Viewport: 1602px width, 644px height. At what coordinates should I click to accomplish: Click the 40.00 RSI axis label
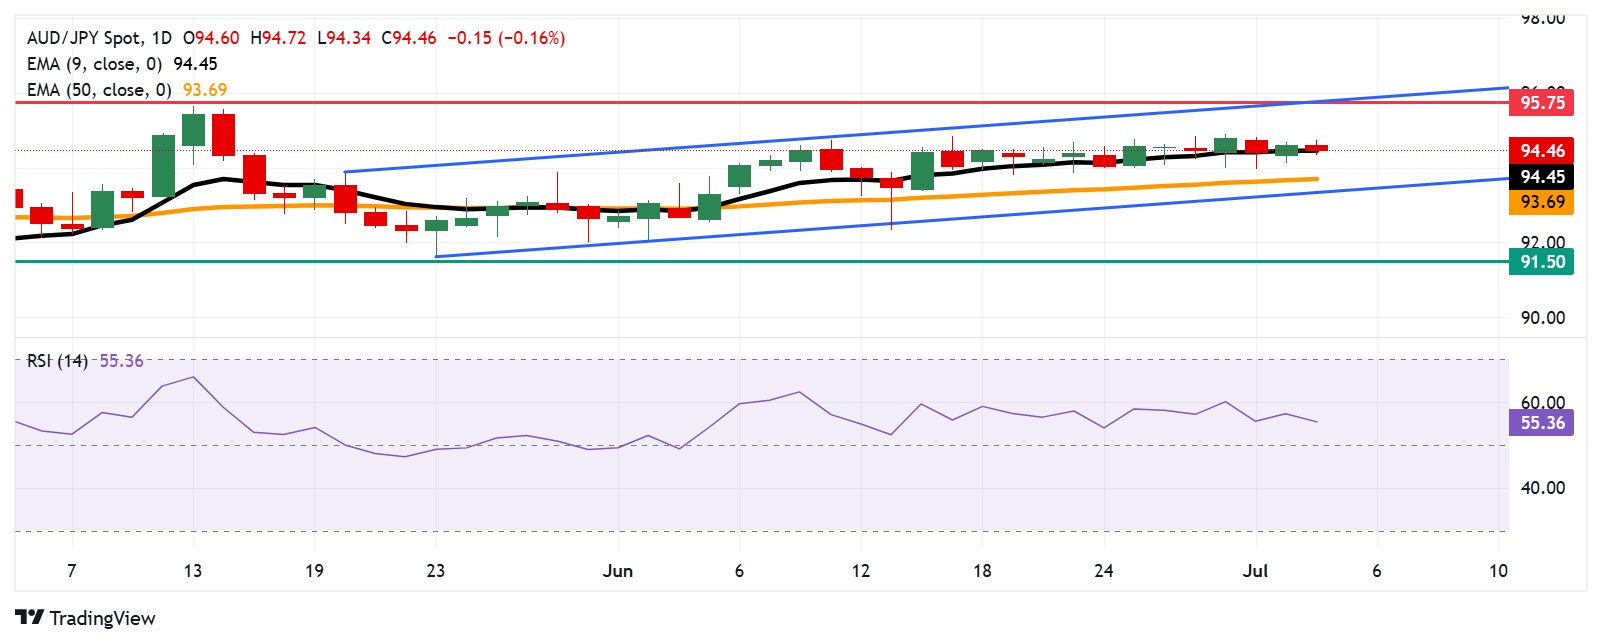pos(1543,488)
